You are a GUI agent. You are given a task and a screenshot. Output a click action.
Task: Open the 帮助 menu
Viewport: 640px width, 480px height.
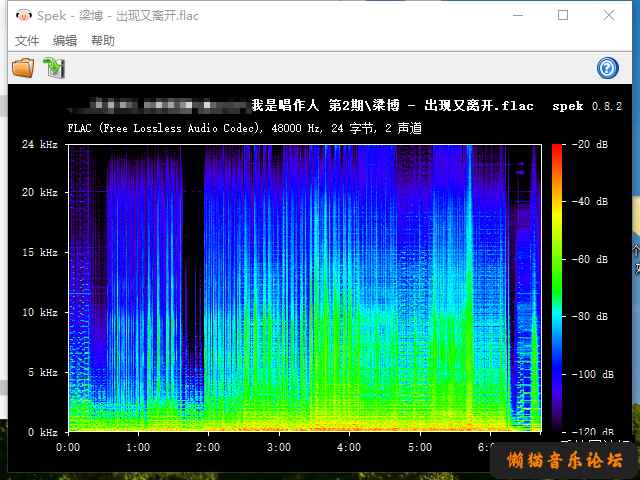click(103, 40)
